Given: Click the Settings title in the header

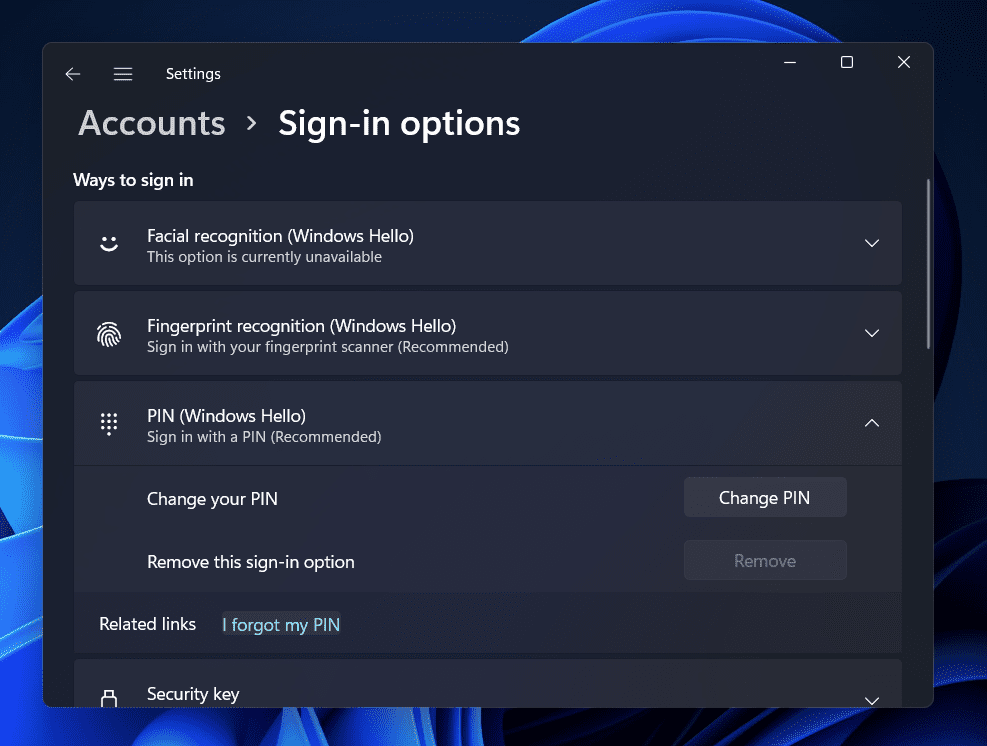Looking at the screenshot, I should [193, 73].
